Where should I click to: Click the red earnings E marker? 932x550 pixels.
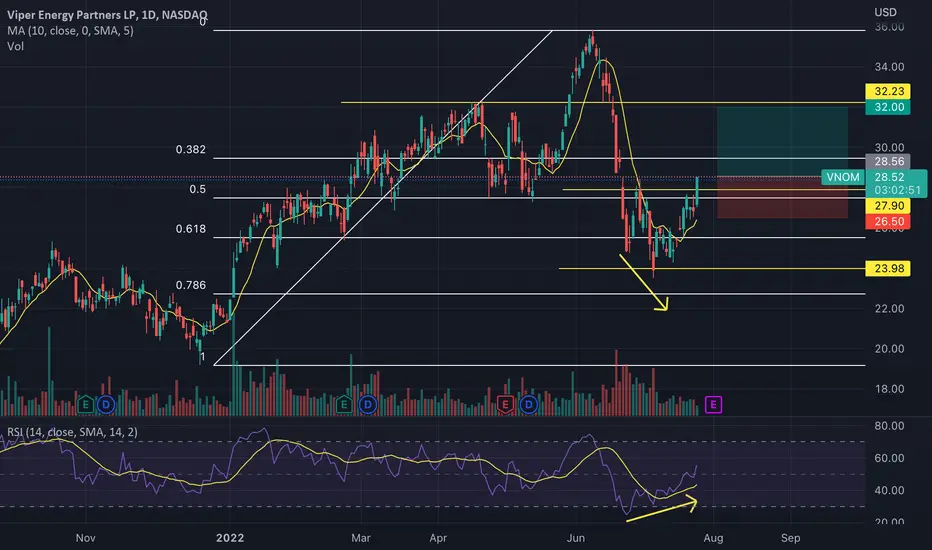(505, 405)
